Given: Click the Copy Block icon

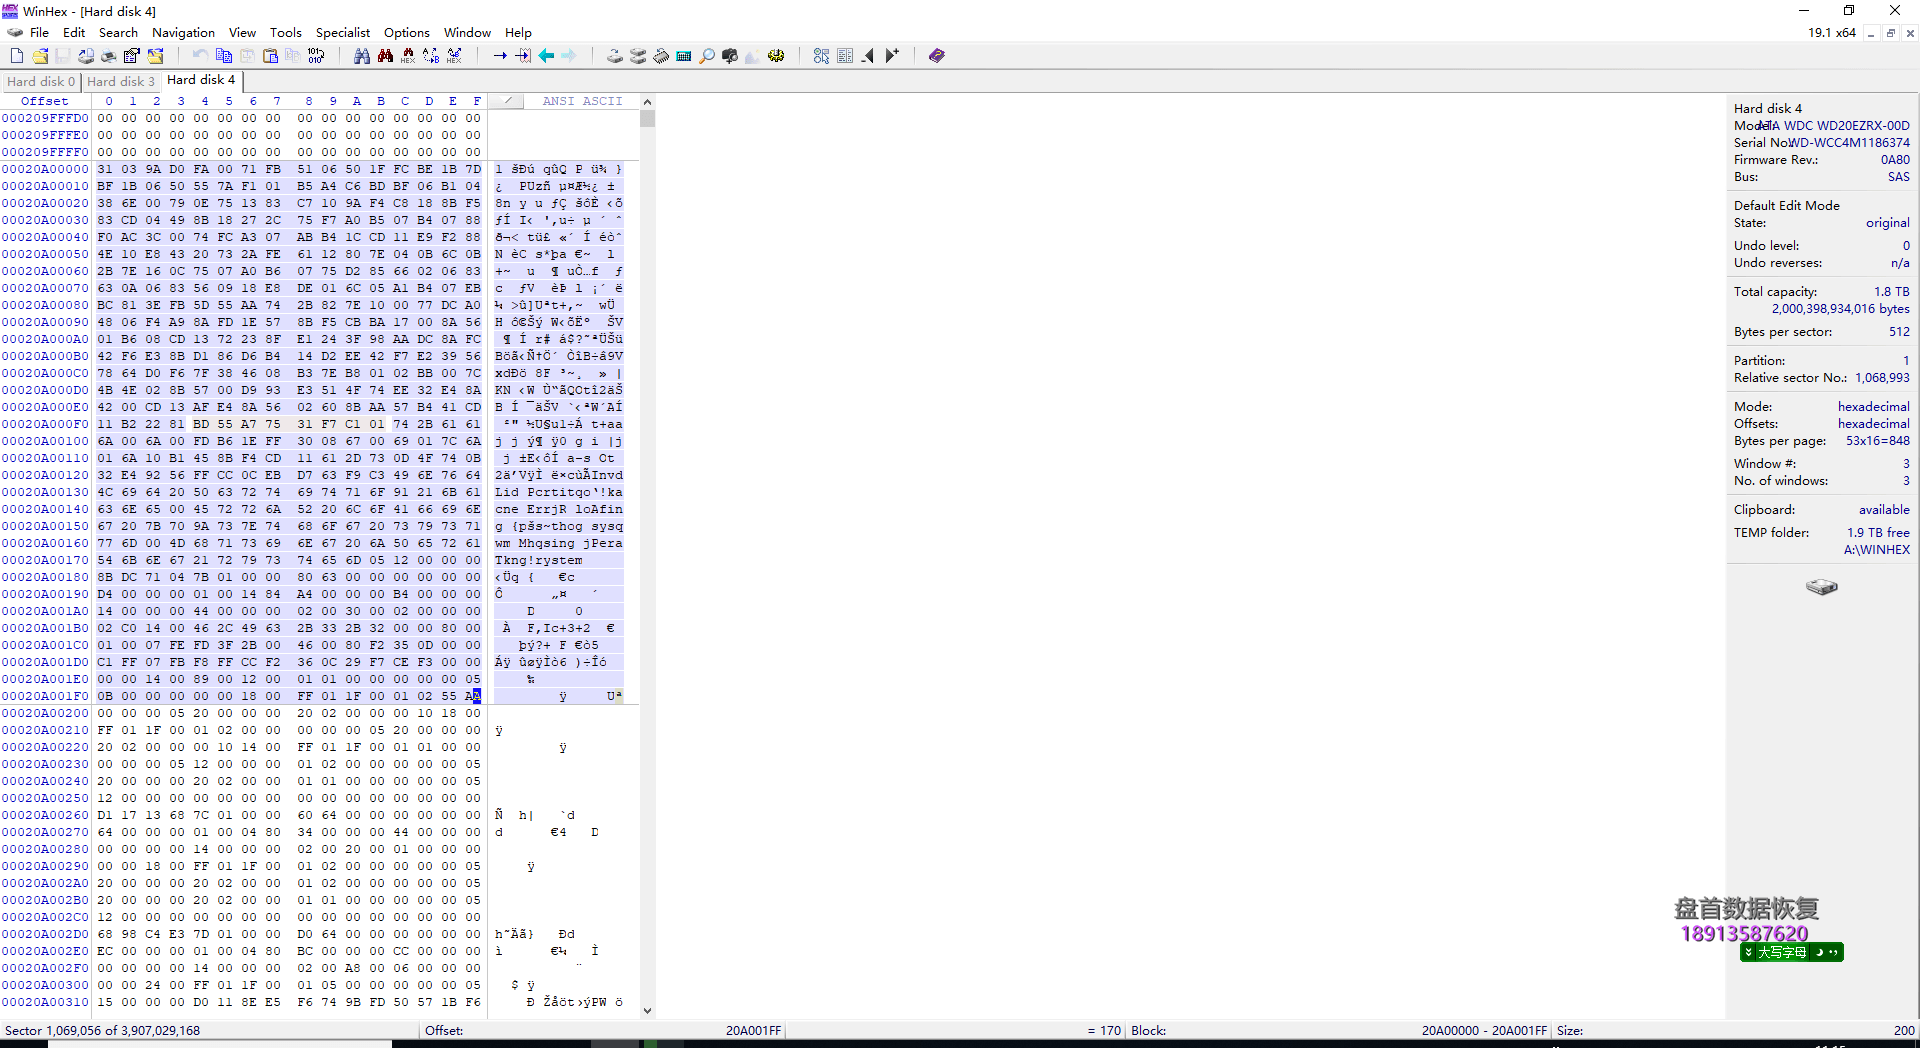Looking at the screenshot, I should click(223, 56).
